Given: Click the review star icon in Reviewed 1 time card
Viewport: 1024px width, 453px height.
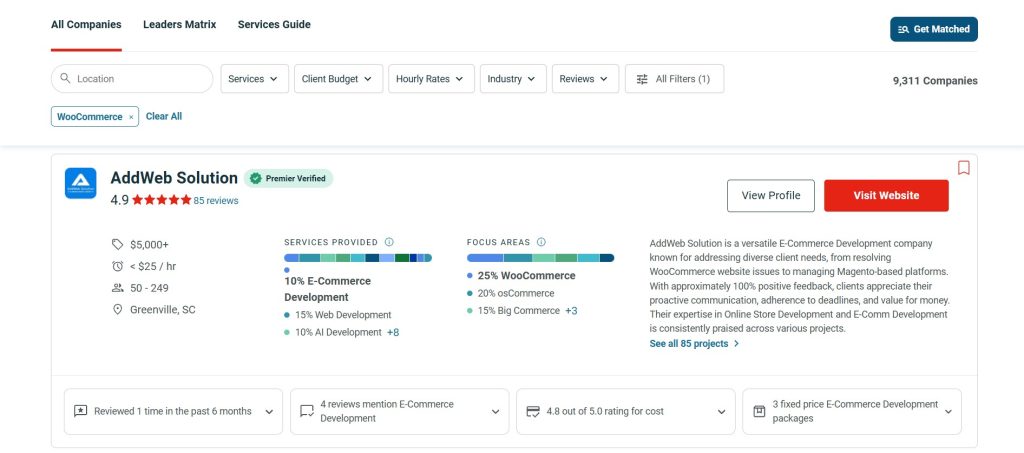Looking at the screenshot, I should 80,411.
